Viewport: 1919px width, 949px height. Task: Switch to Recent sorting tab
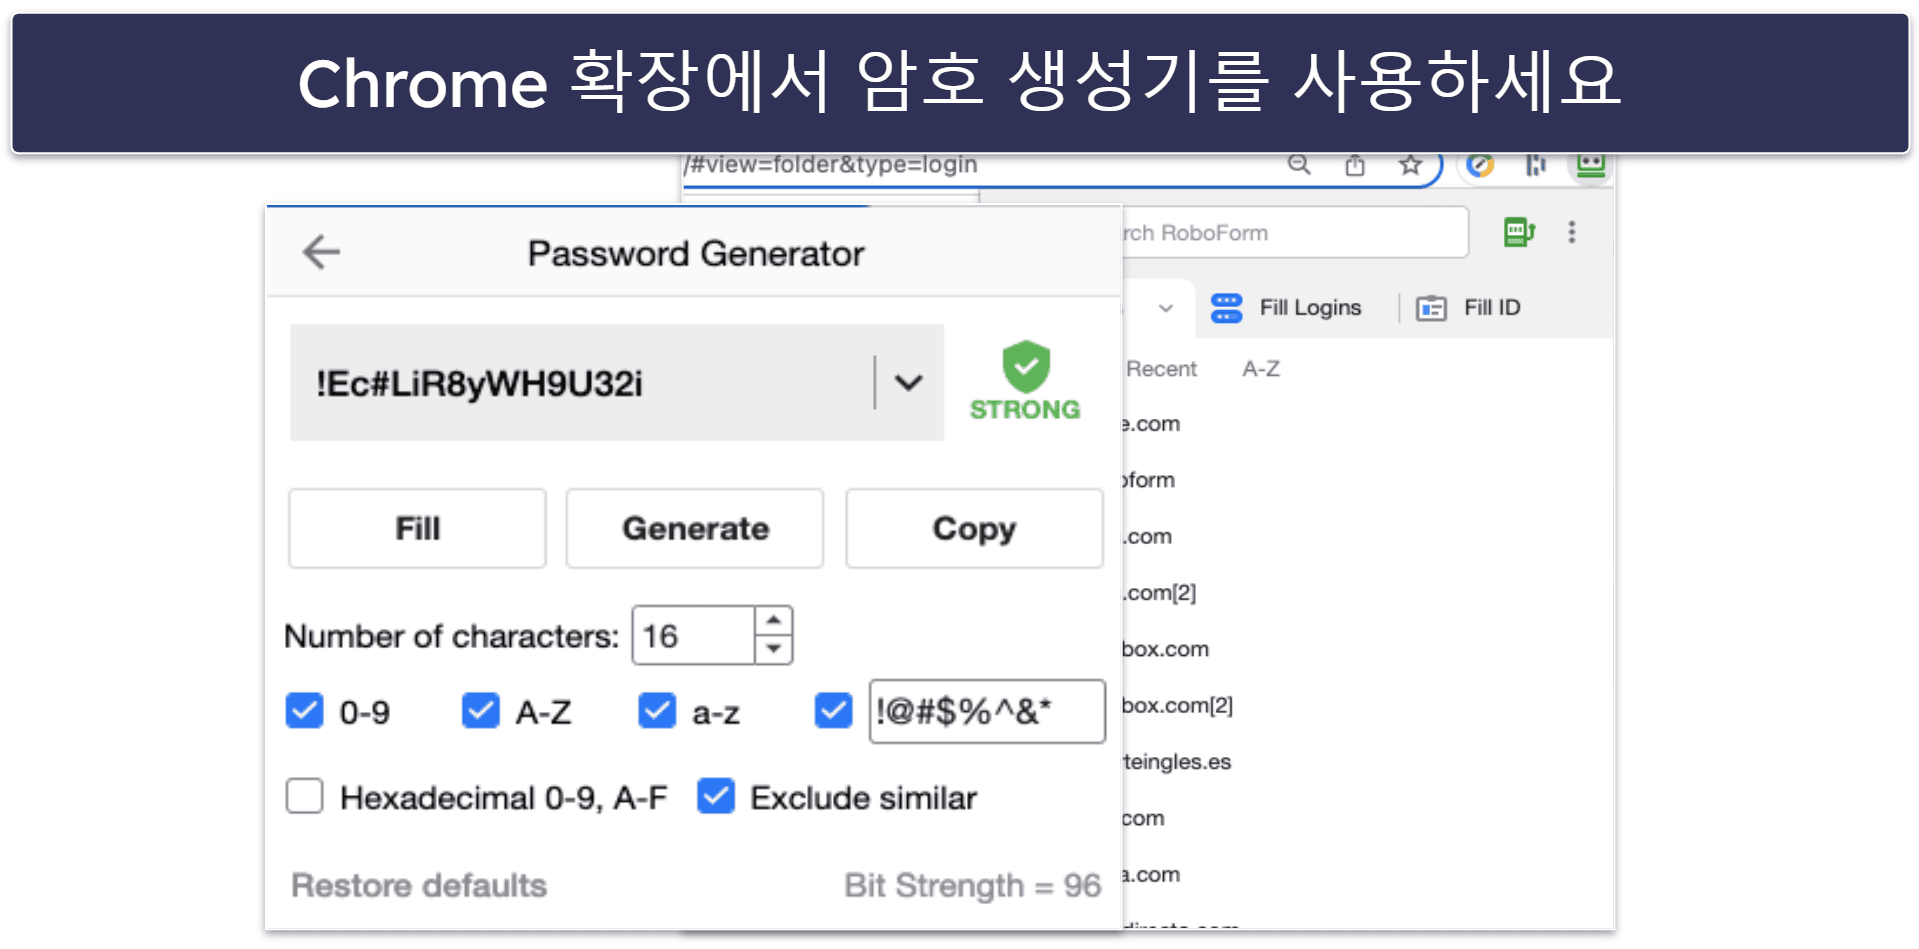tap(1161, 369)
